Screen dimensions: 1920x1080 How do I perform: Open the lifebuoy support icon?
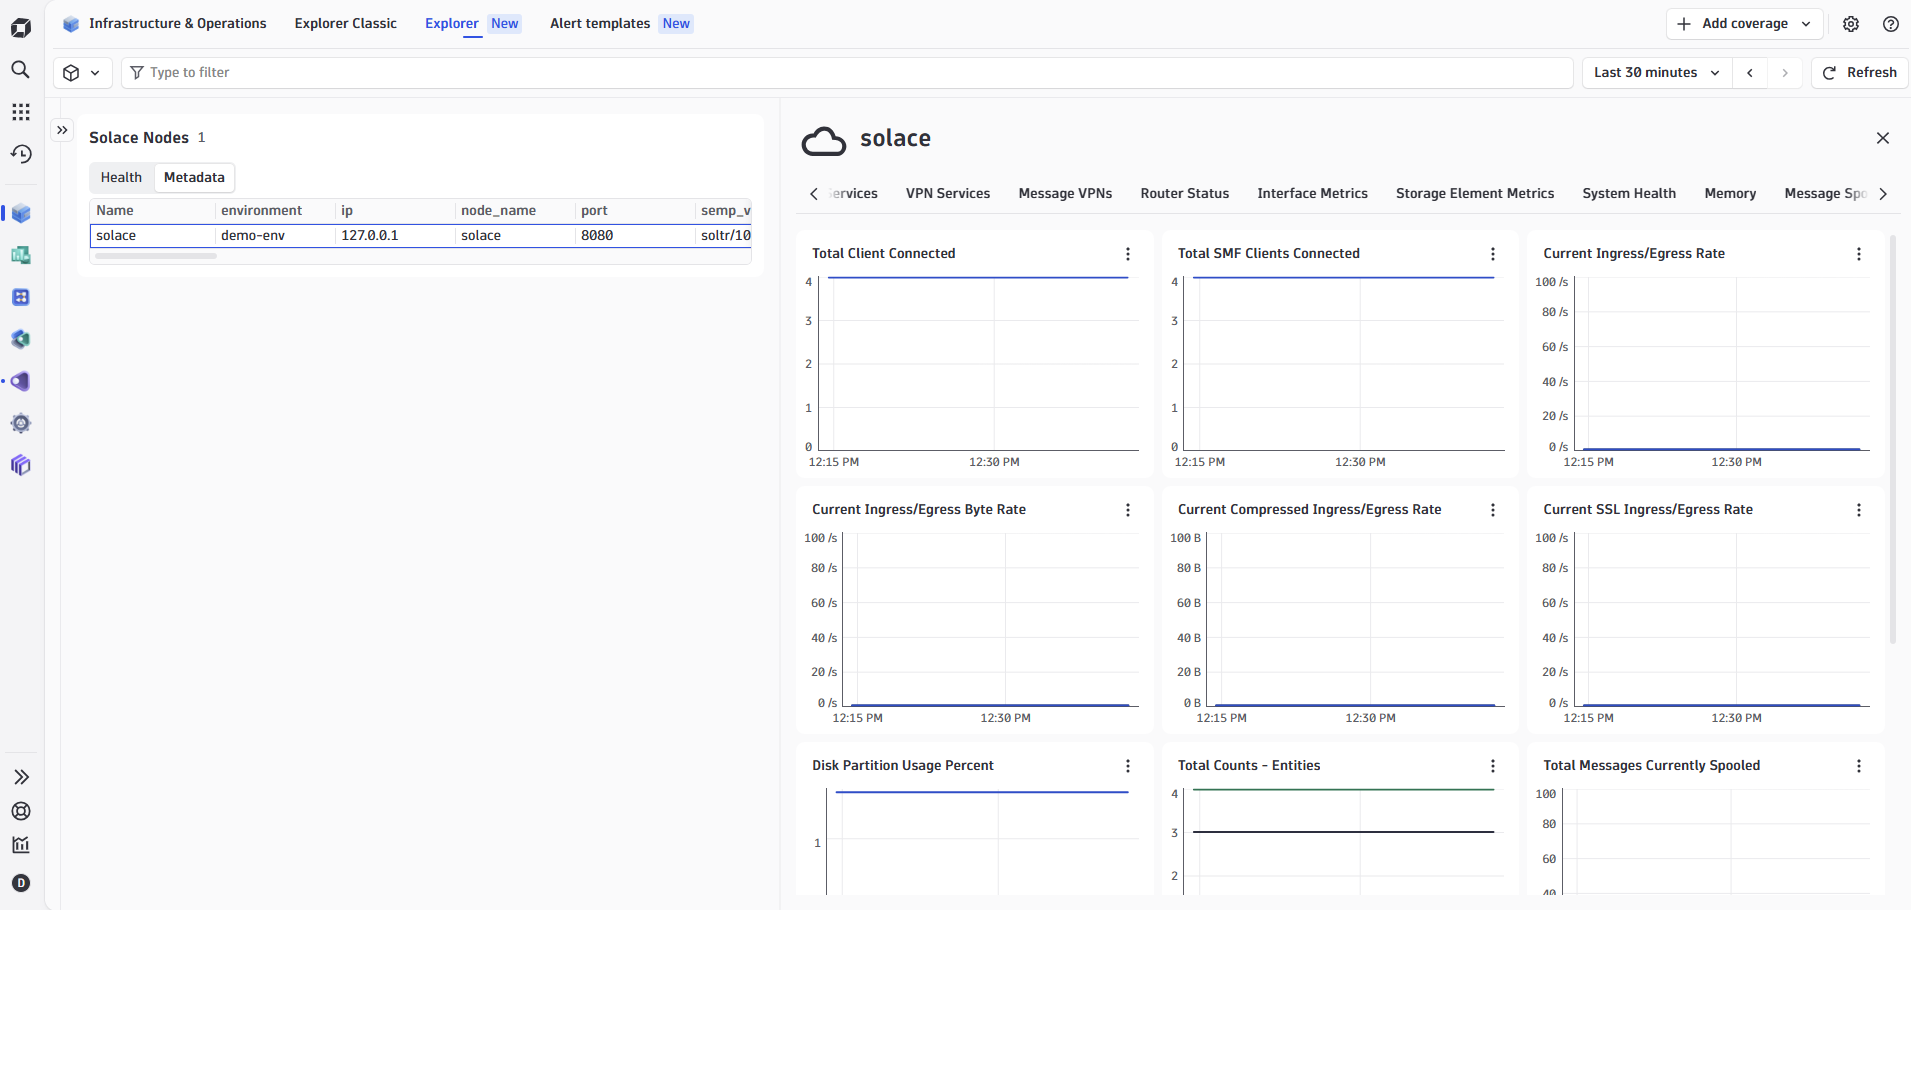click(21, 811)
